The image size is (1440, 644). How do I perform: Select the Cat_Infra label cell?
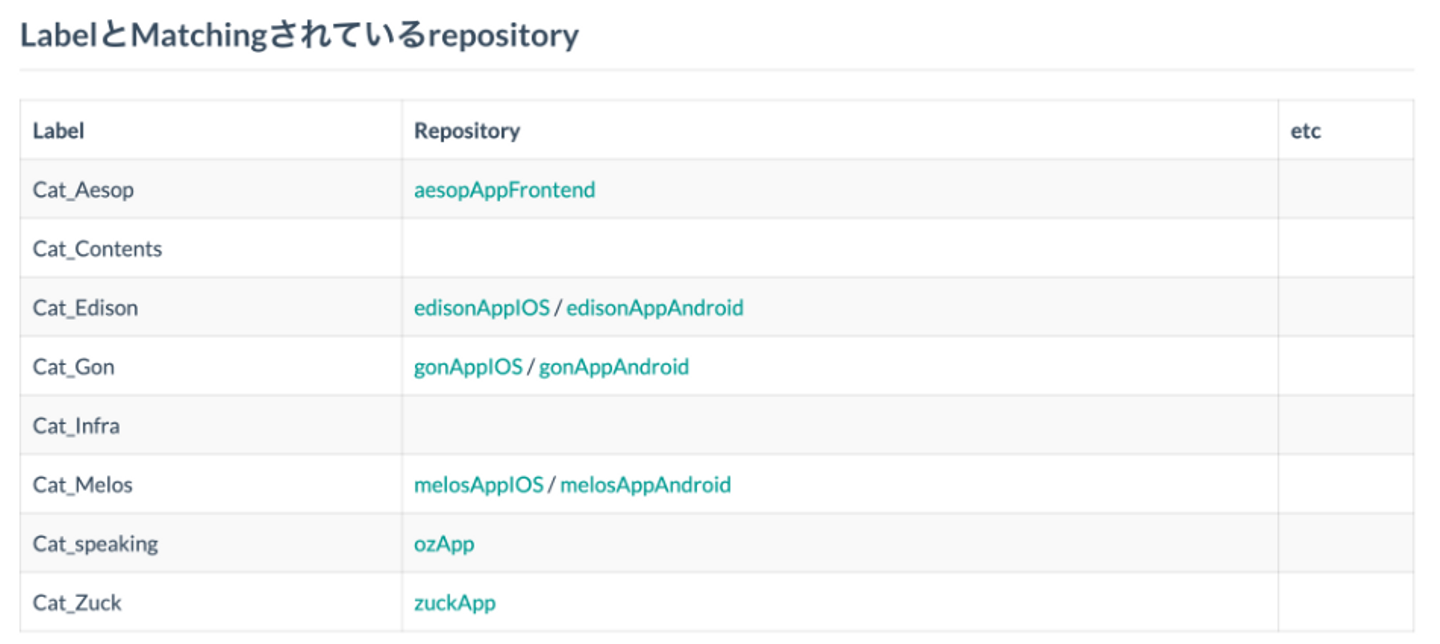(76, 426)
